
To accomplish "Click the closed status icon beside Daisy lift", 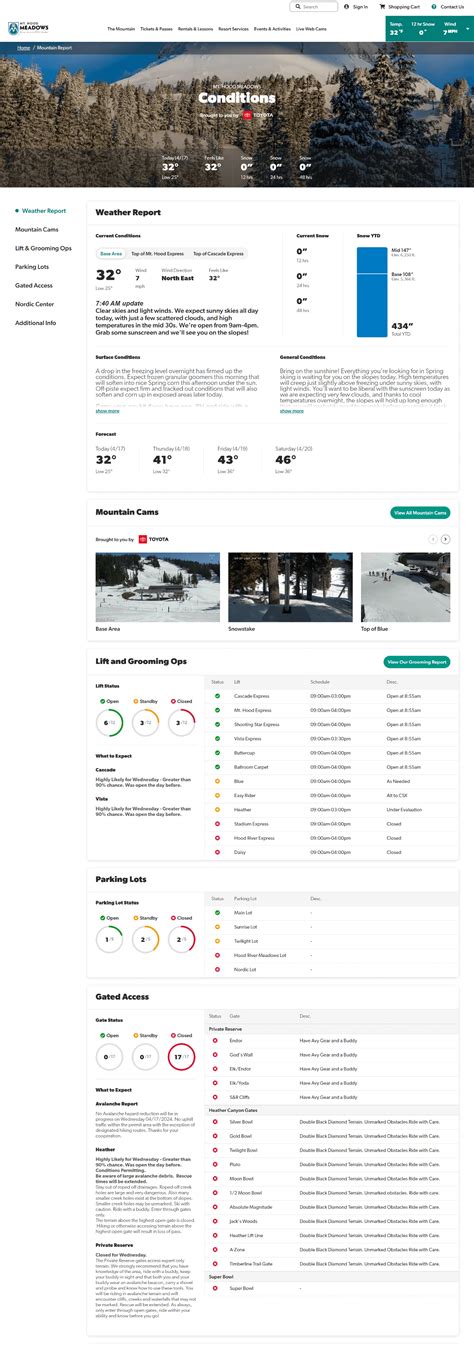I will point(217,851).
